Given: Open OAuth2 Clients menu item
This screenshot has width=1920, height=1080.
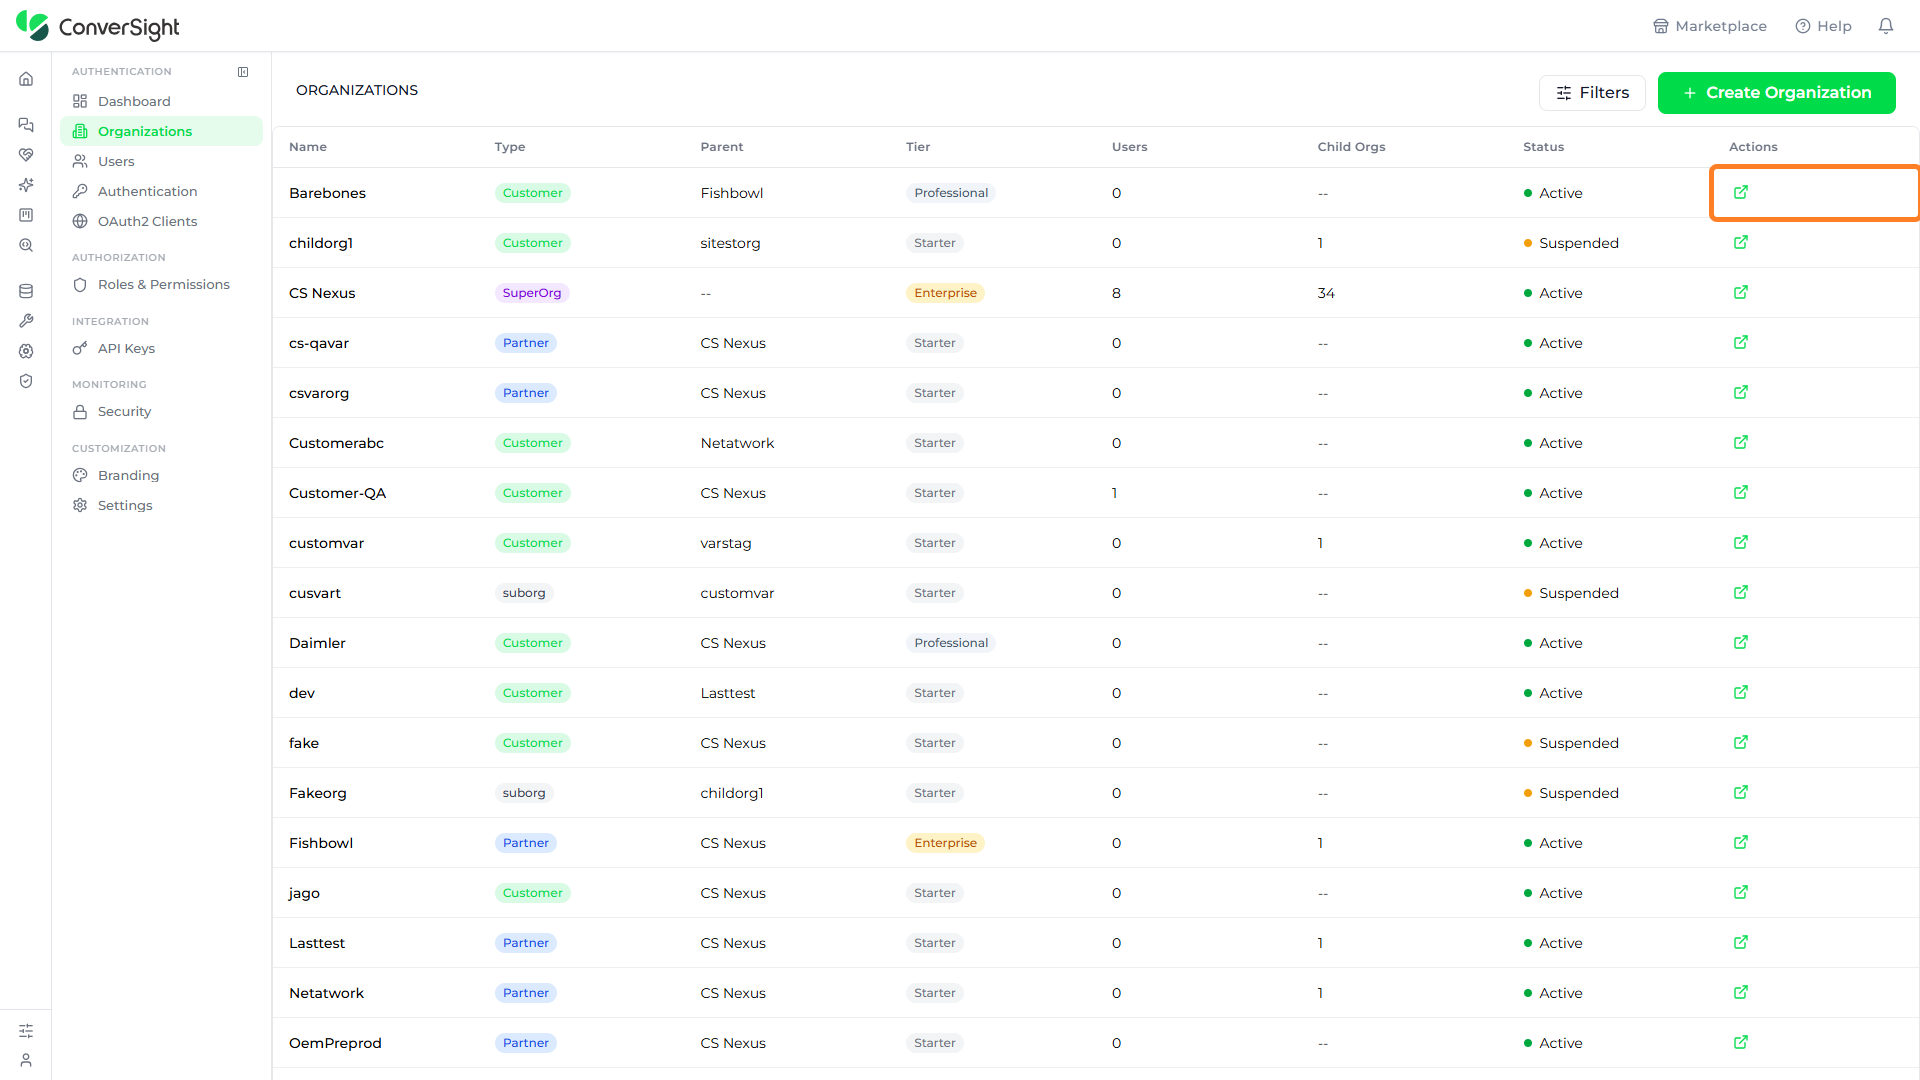Looking at the screenshot, I should pyautogui.click(x=161, y=221).
